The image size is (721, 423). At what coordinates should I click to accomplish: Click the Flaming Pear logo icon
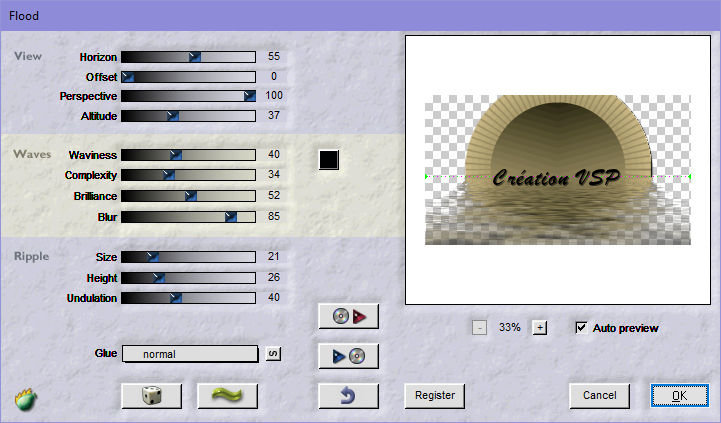26,399
